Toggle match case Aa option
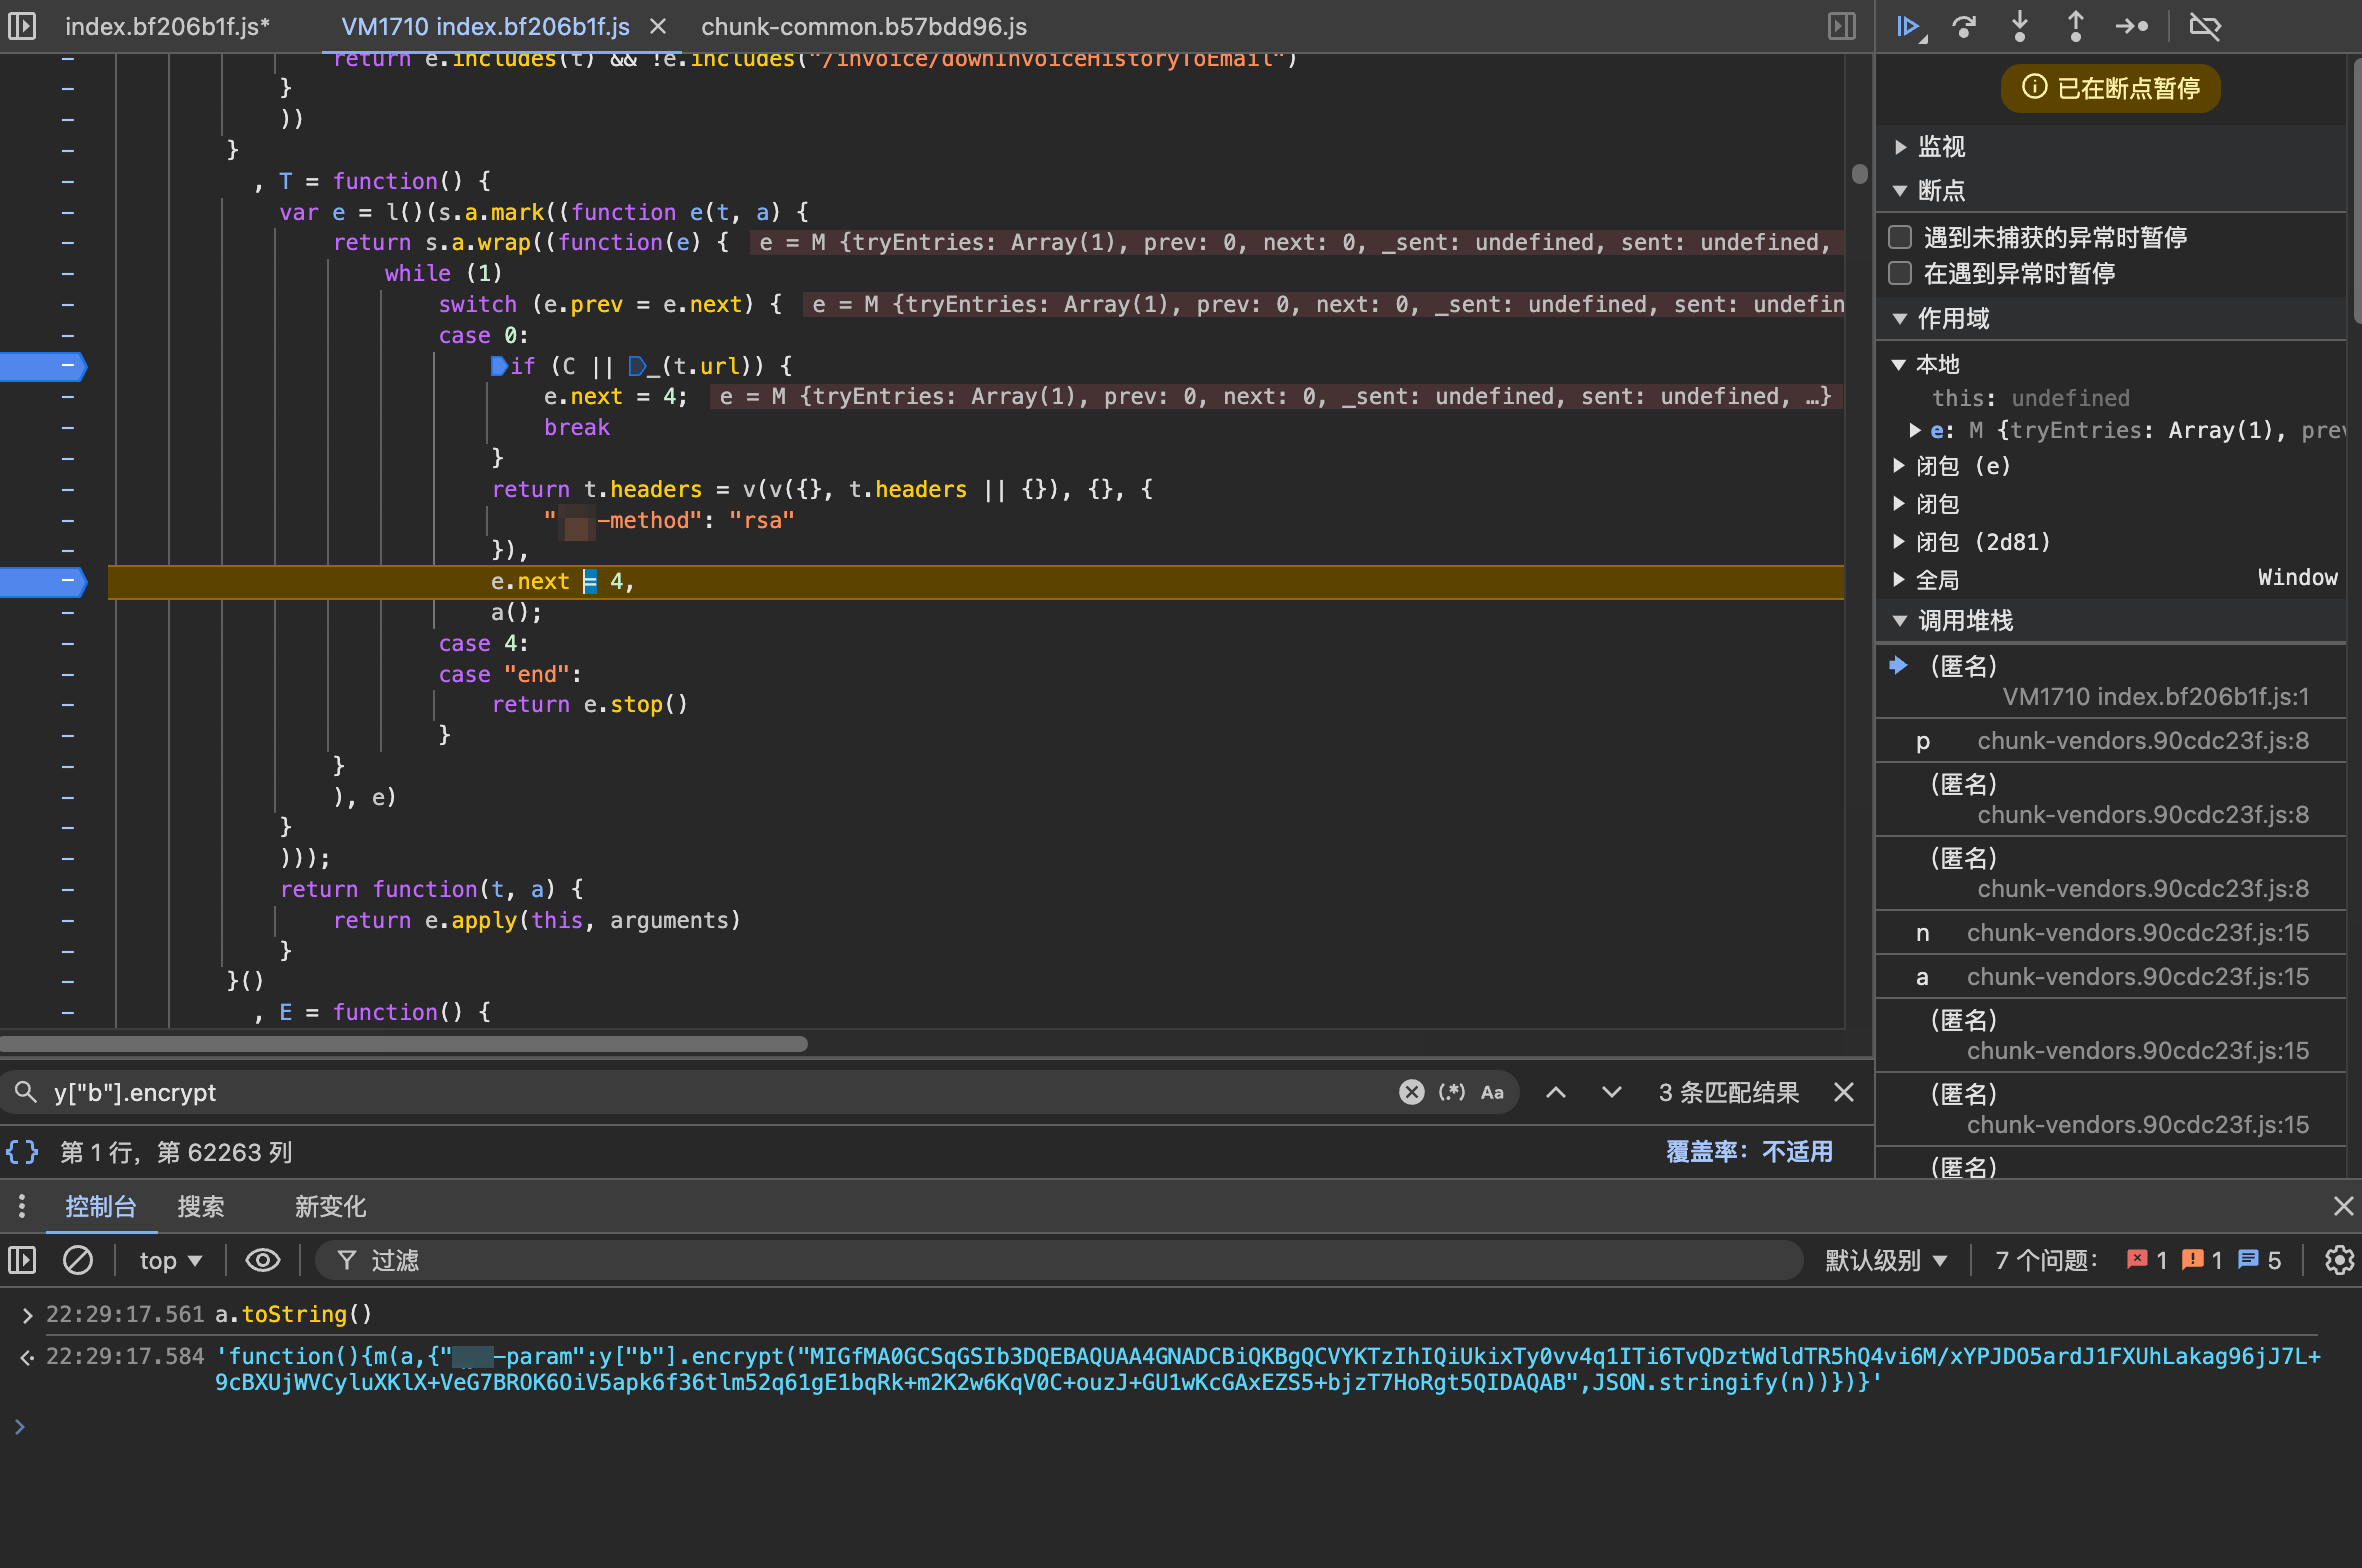 [x=1492, y=1092]
